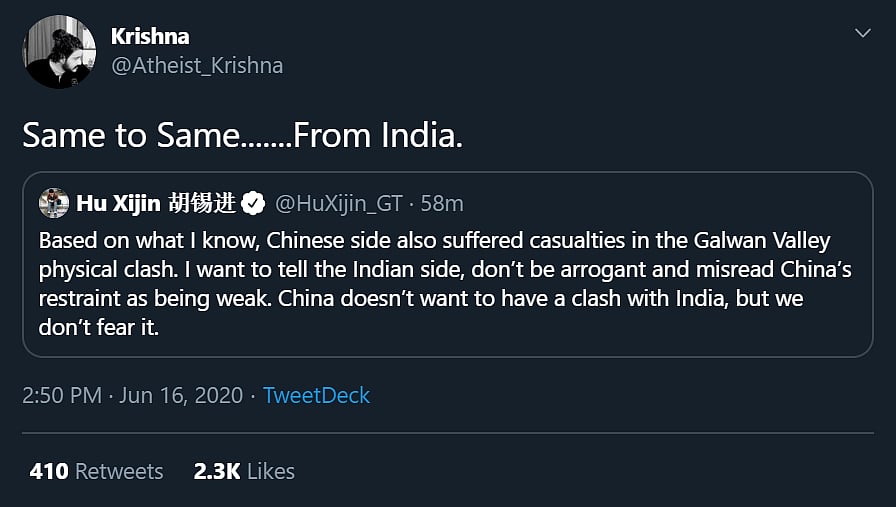Screen dimensions: 896x507
Task: Open Hu Xijin's name in quoted tweet
Action: tap(119, 203)
